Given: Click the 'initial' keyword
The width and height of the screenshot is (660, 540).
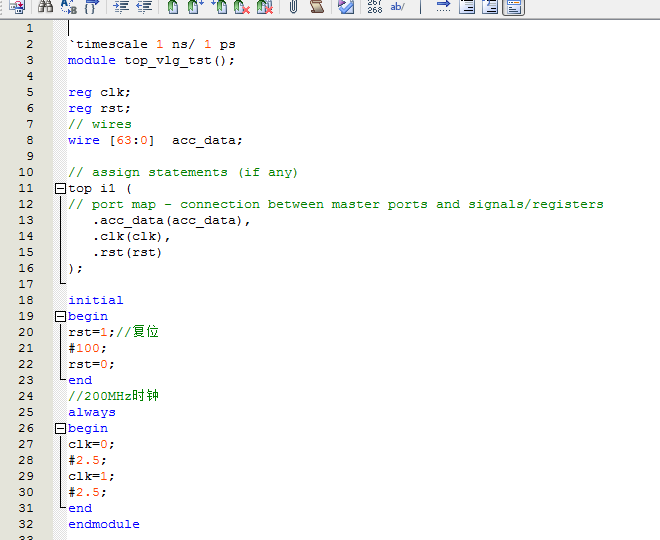Looking at the screenshot, I should point(96,300).
